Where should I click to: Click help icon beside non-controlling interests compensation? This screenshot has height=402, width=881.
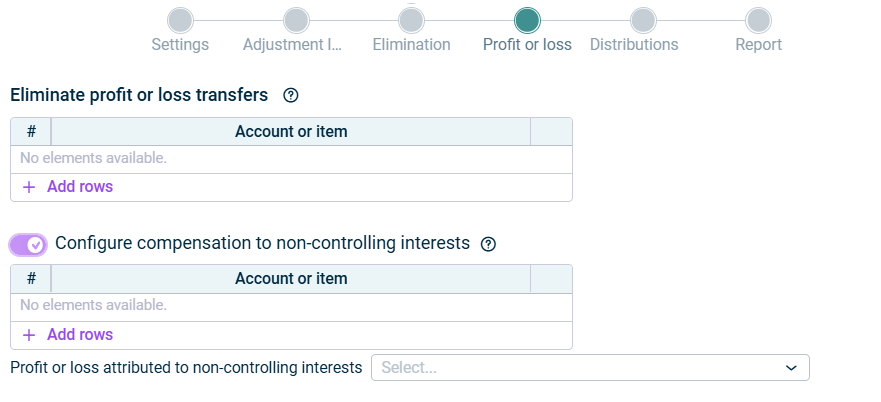click(488, 244)
